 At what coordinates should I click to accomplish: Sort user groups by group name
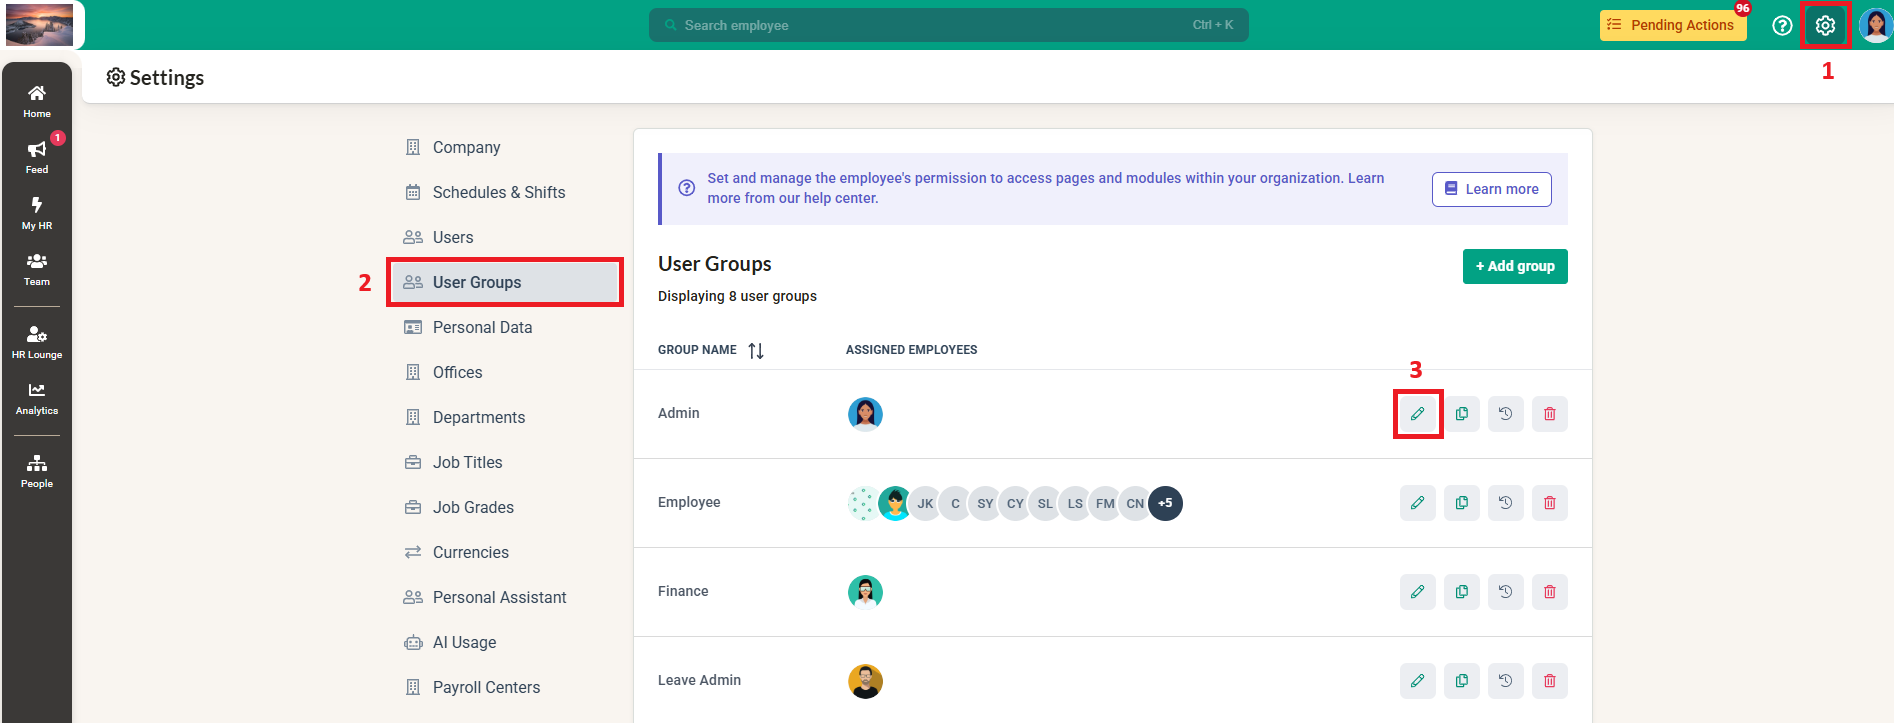[756, 351]
